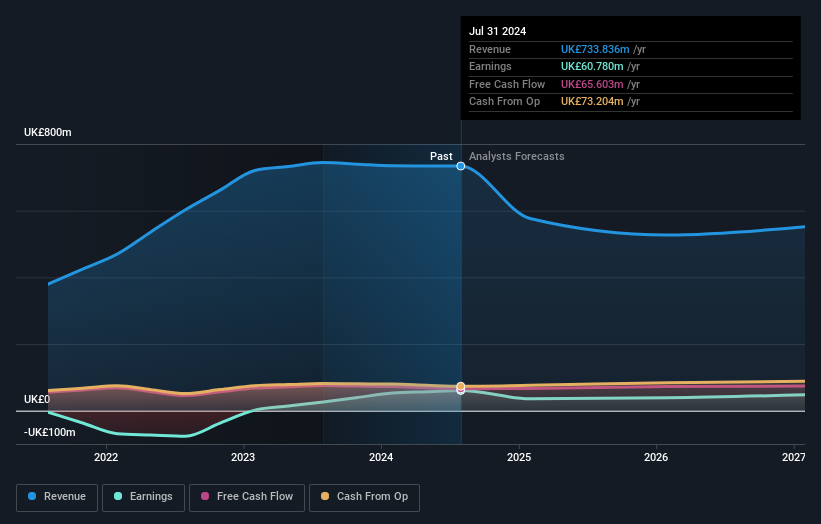
Task: Click the Jul 31 2024 tooltip date
Action: [x=497, y=31]
